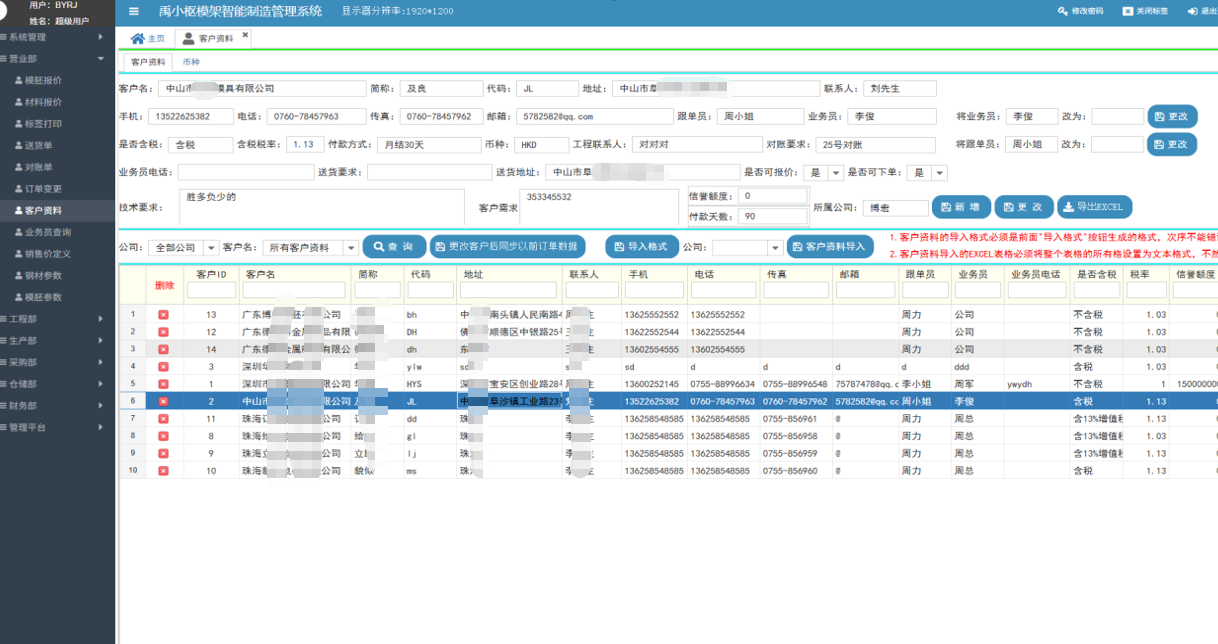Viewport: 1218px width, 644px height.
Task: Toggle the hamburger sidebar menu icon
Action: coord(134,12)
